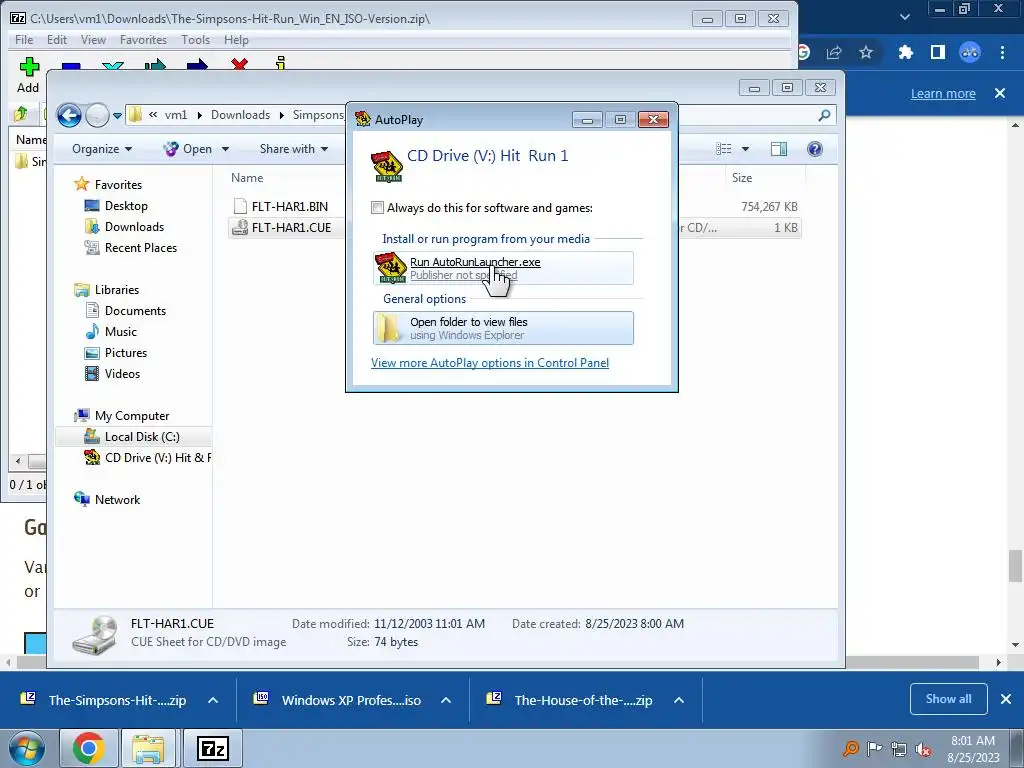The height and width of the screenshot is (768, 1024).
Task: Select Documents library
Action: (135, 311)
